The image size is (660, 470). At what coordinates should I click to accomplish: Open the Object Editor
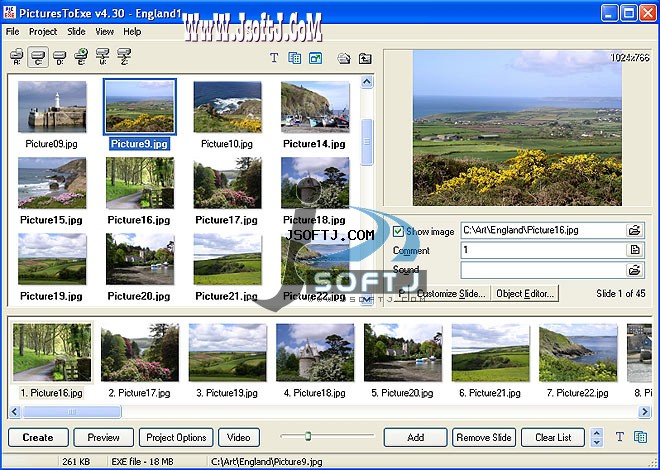(525, 293)
